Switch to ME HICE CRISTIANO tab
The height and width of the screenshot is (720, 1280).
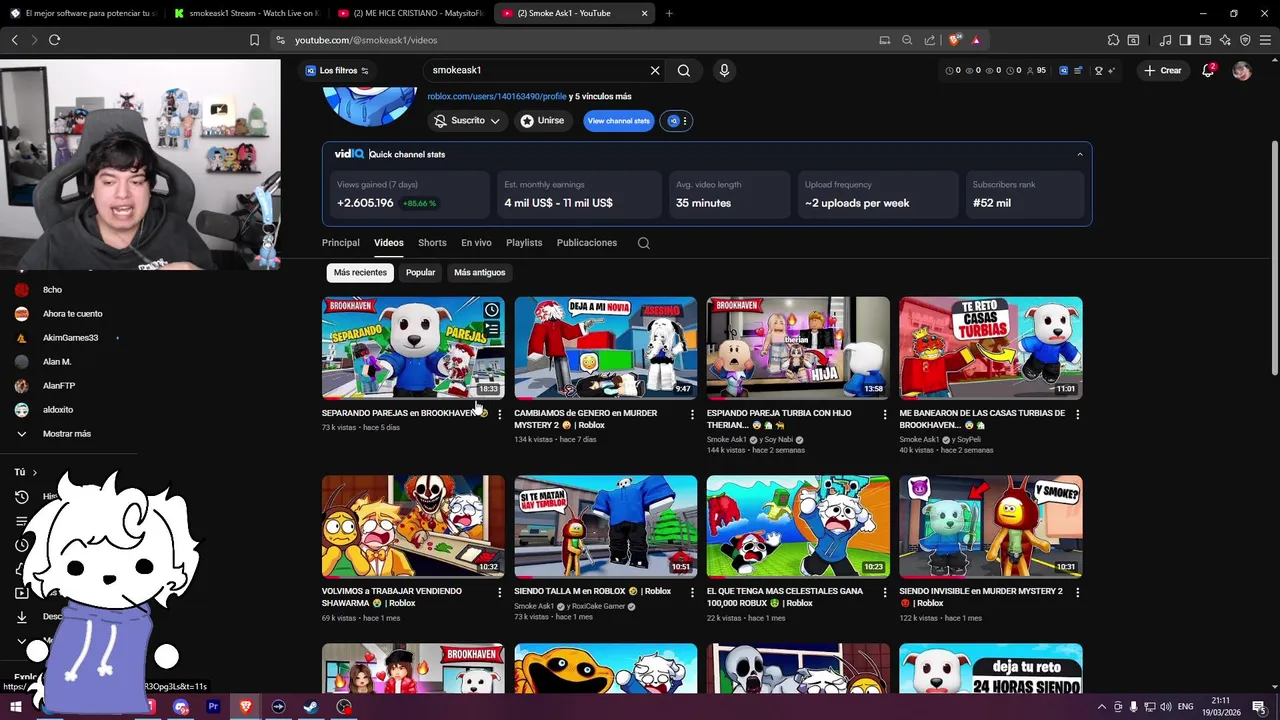[x=410, y=13]
